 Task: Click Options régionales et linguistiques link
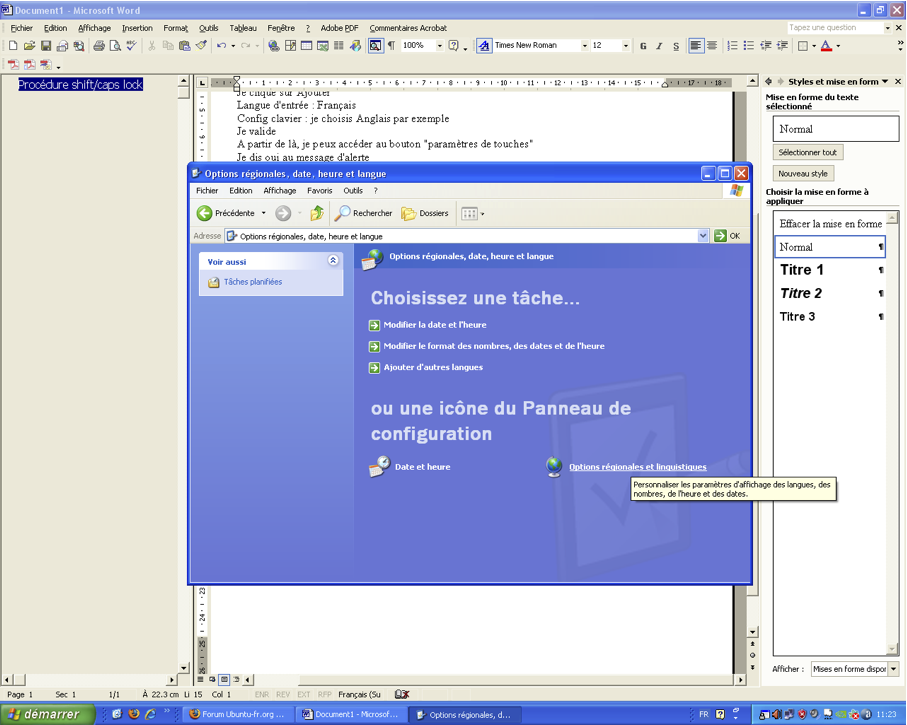coord(637,467)
